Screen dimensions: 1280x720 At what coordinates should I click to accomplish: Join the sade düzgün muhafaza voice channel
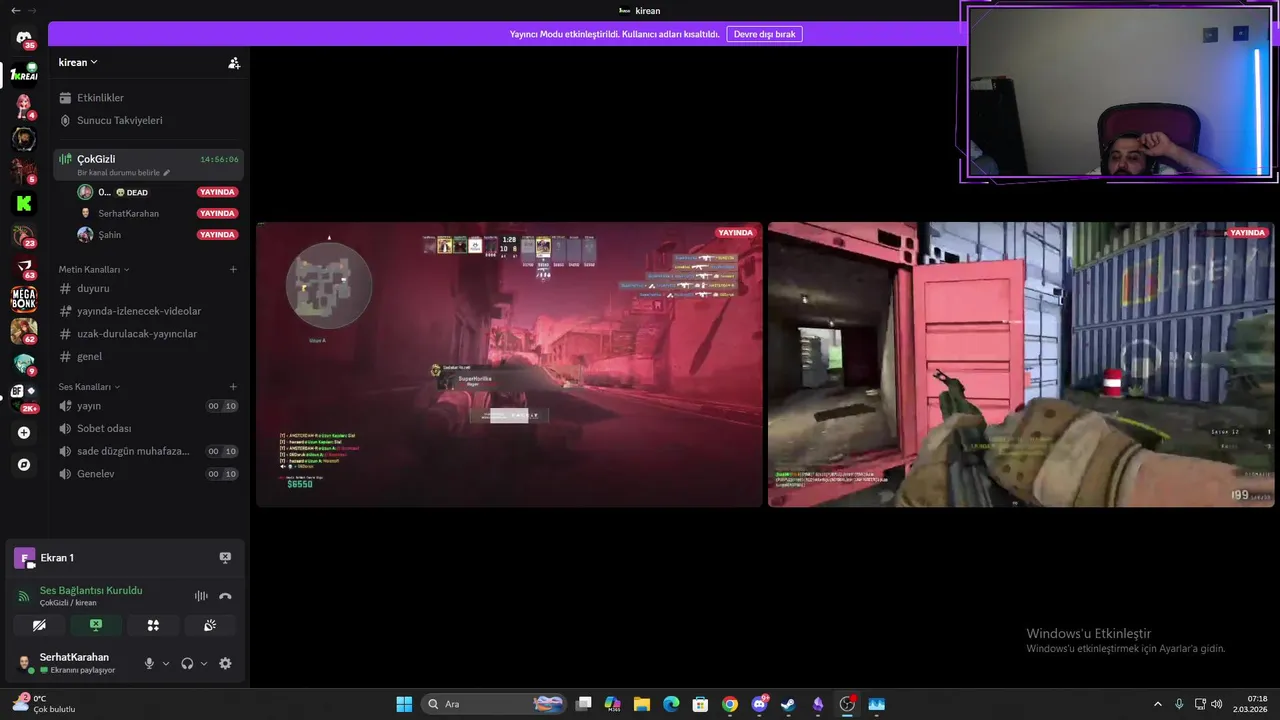[x=148, y=451]
